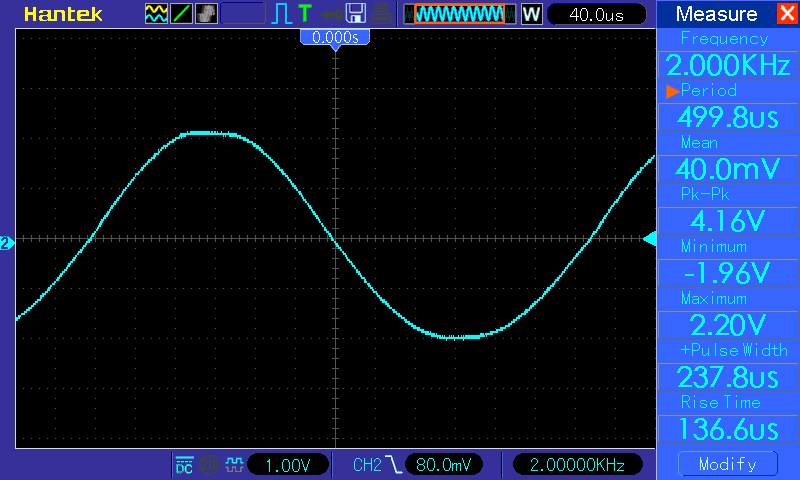The height and width of the screenshot is (480, 800).
Task: Click the 40.0mV mean value box
Action: (728, 169)
